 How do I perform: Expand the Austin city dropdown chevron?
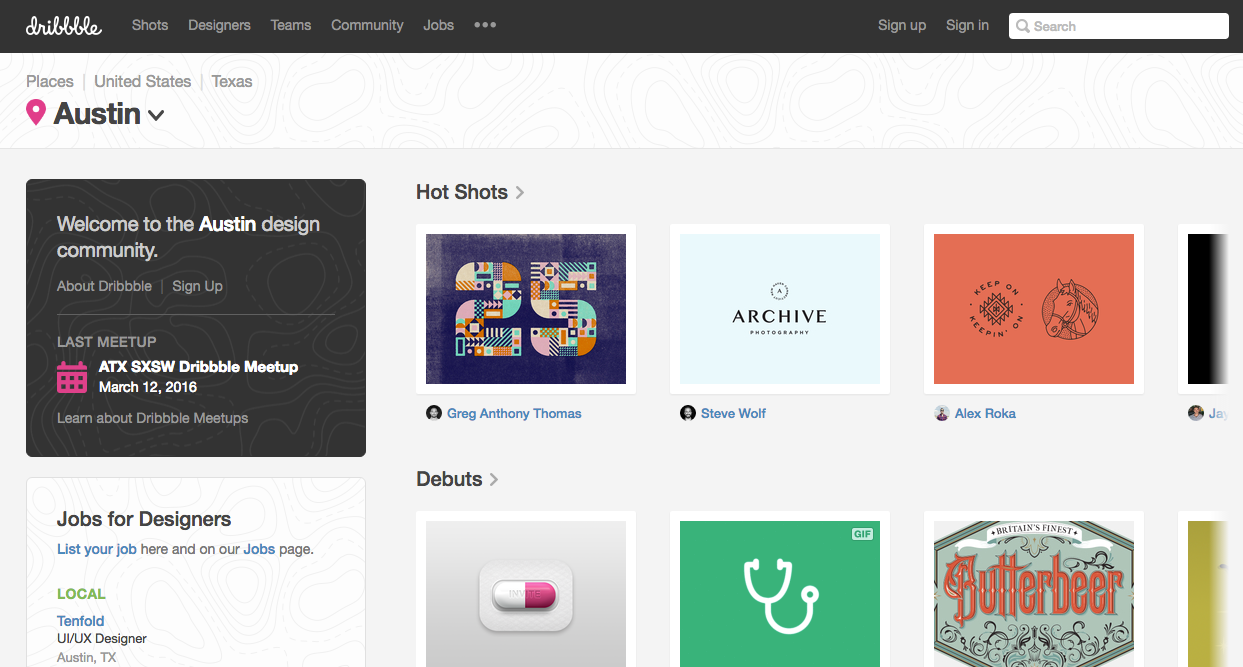(156, 116)
